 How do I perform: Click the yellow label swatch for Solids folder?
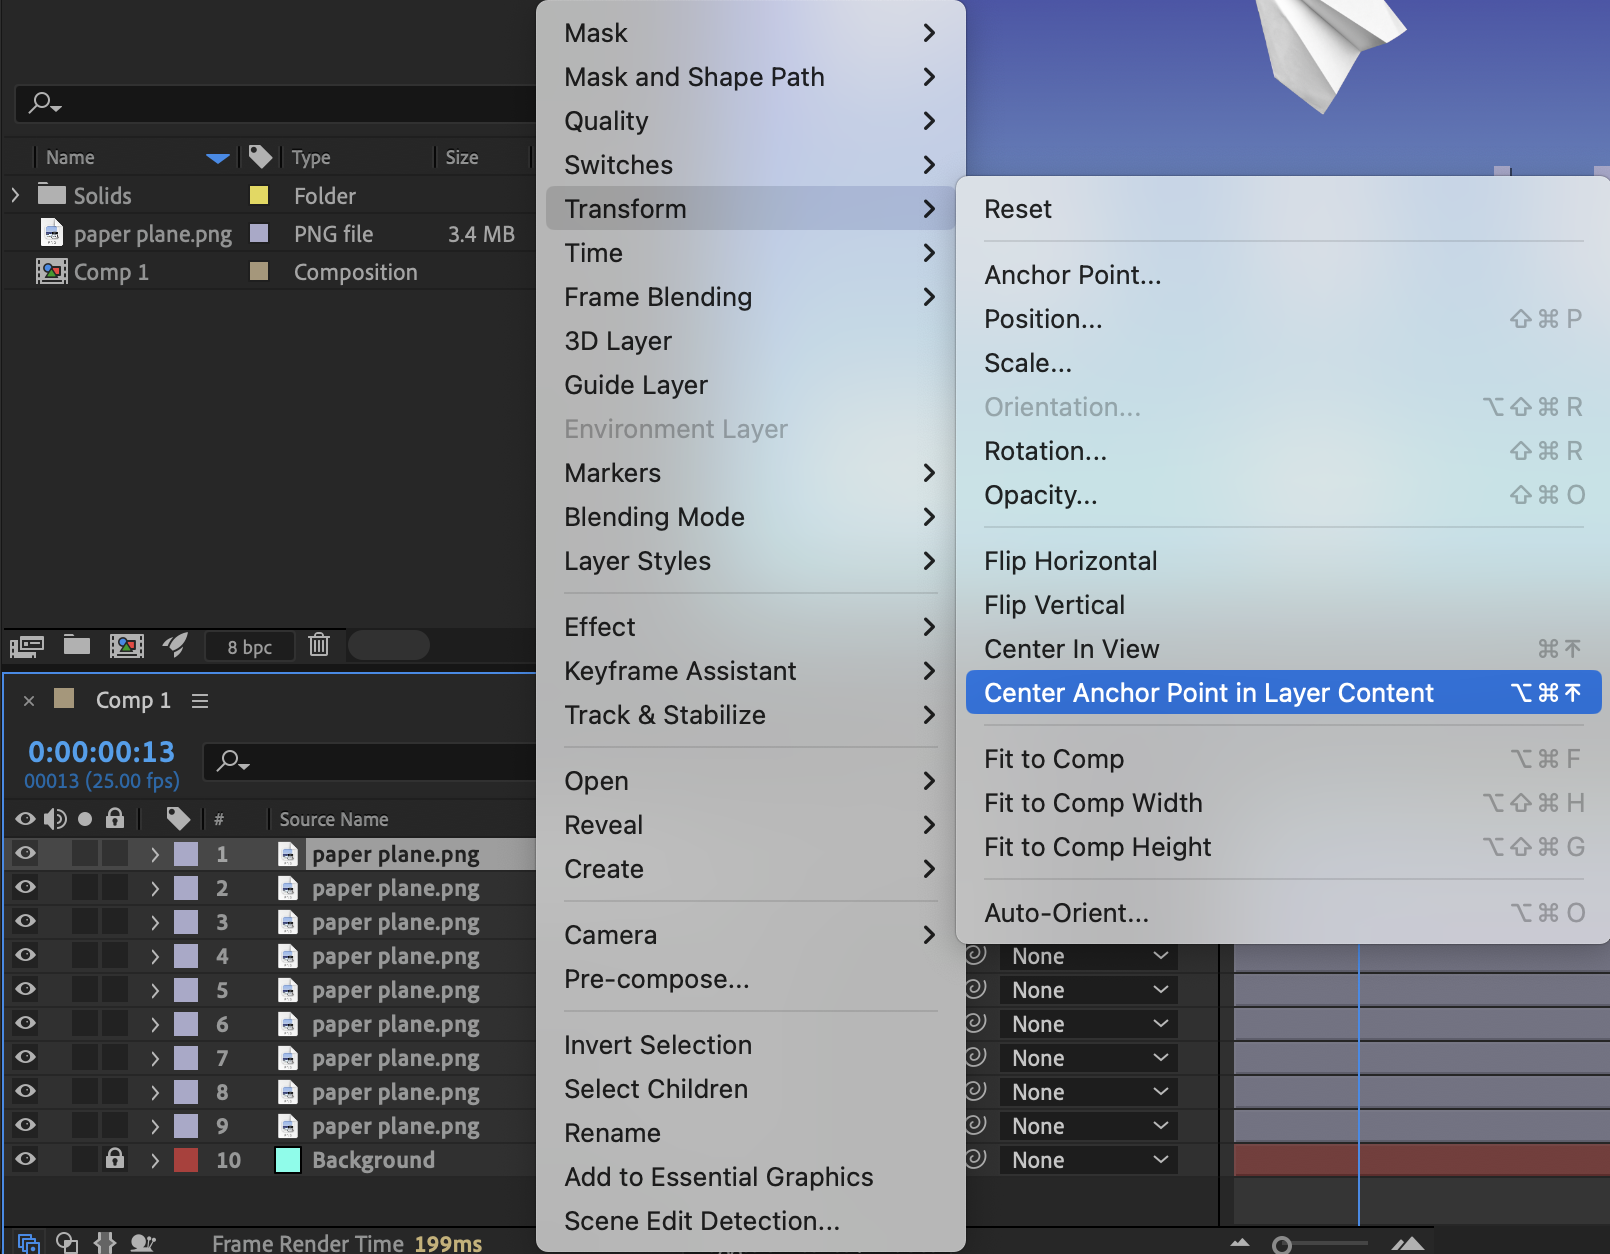pos(259,195)
